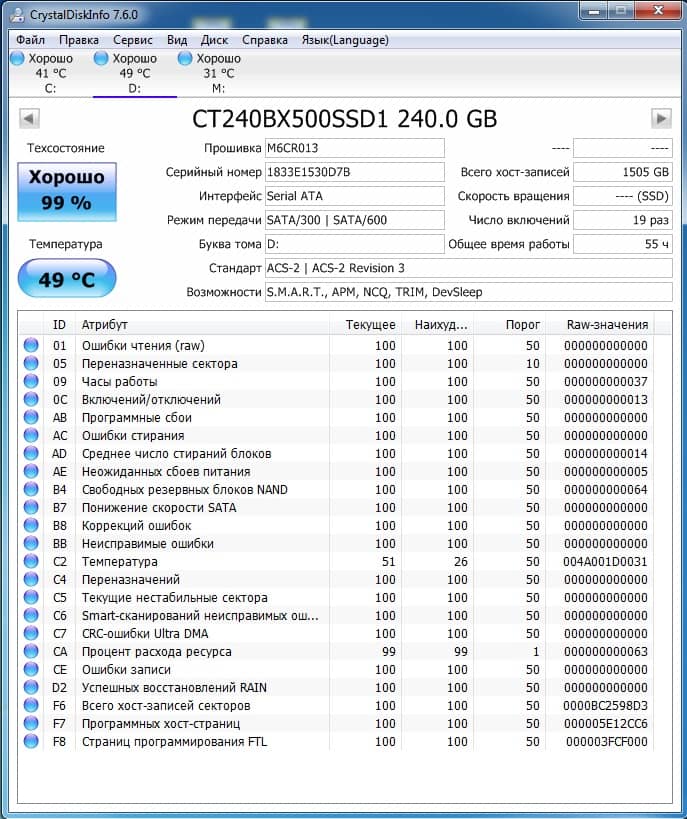The image size is (687, 819).
Task: Click the rotation speed value ---- (SSD)
Action: pyautogui.click(x=623, y=196)
